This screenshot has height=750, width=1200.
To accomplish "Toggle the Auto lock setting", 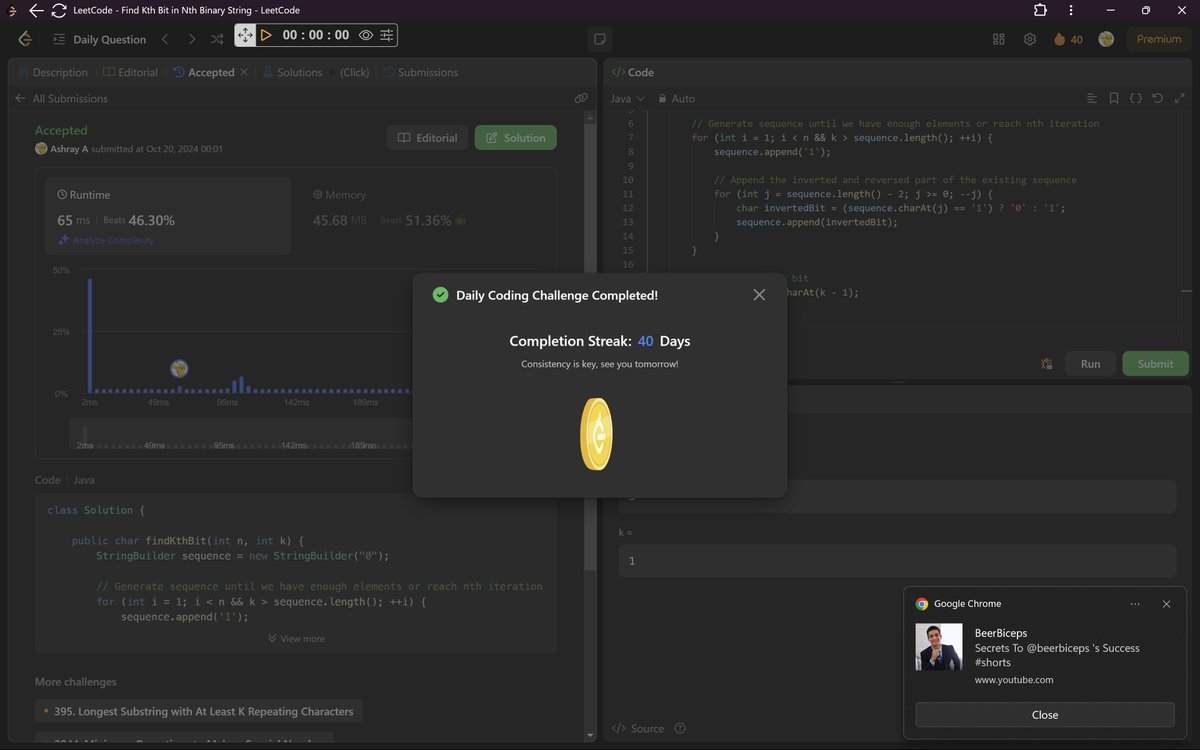I will (x=675, y=98).
